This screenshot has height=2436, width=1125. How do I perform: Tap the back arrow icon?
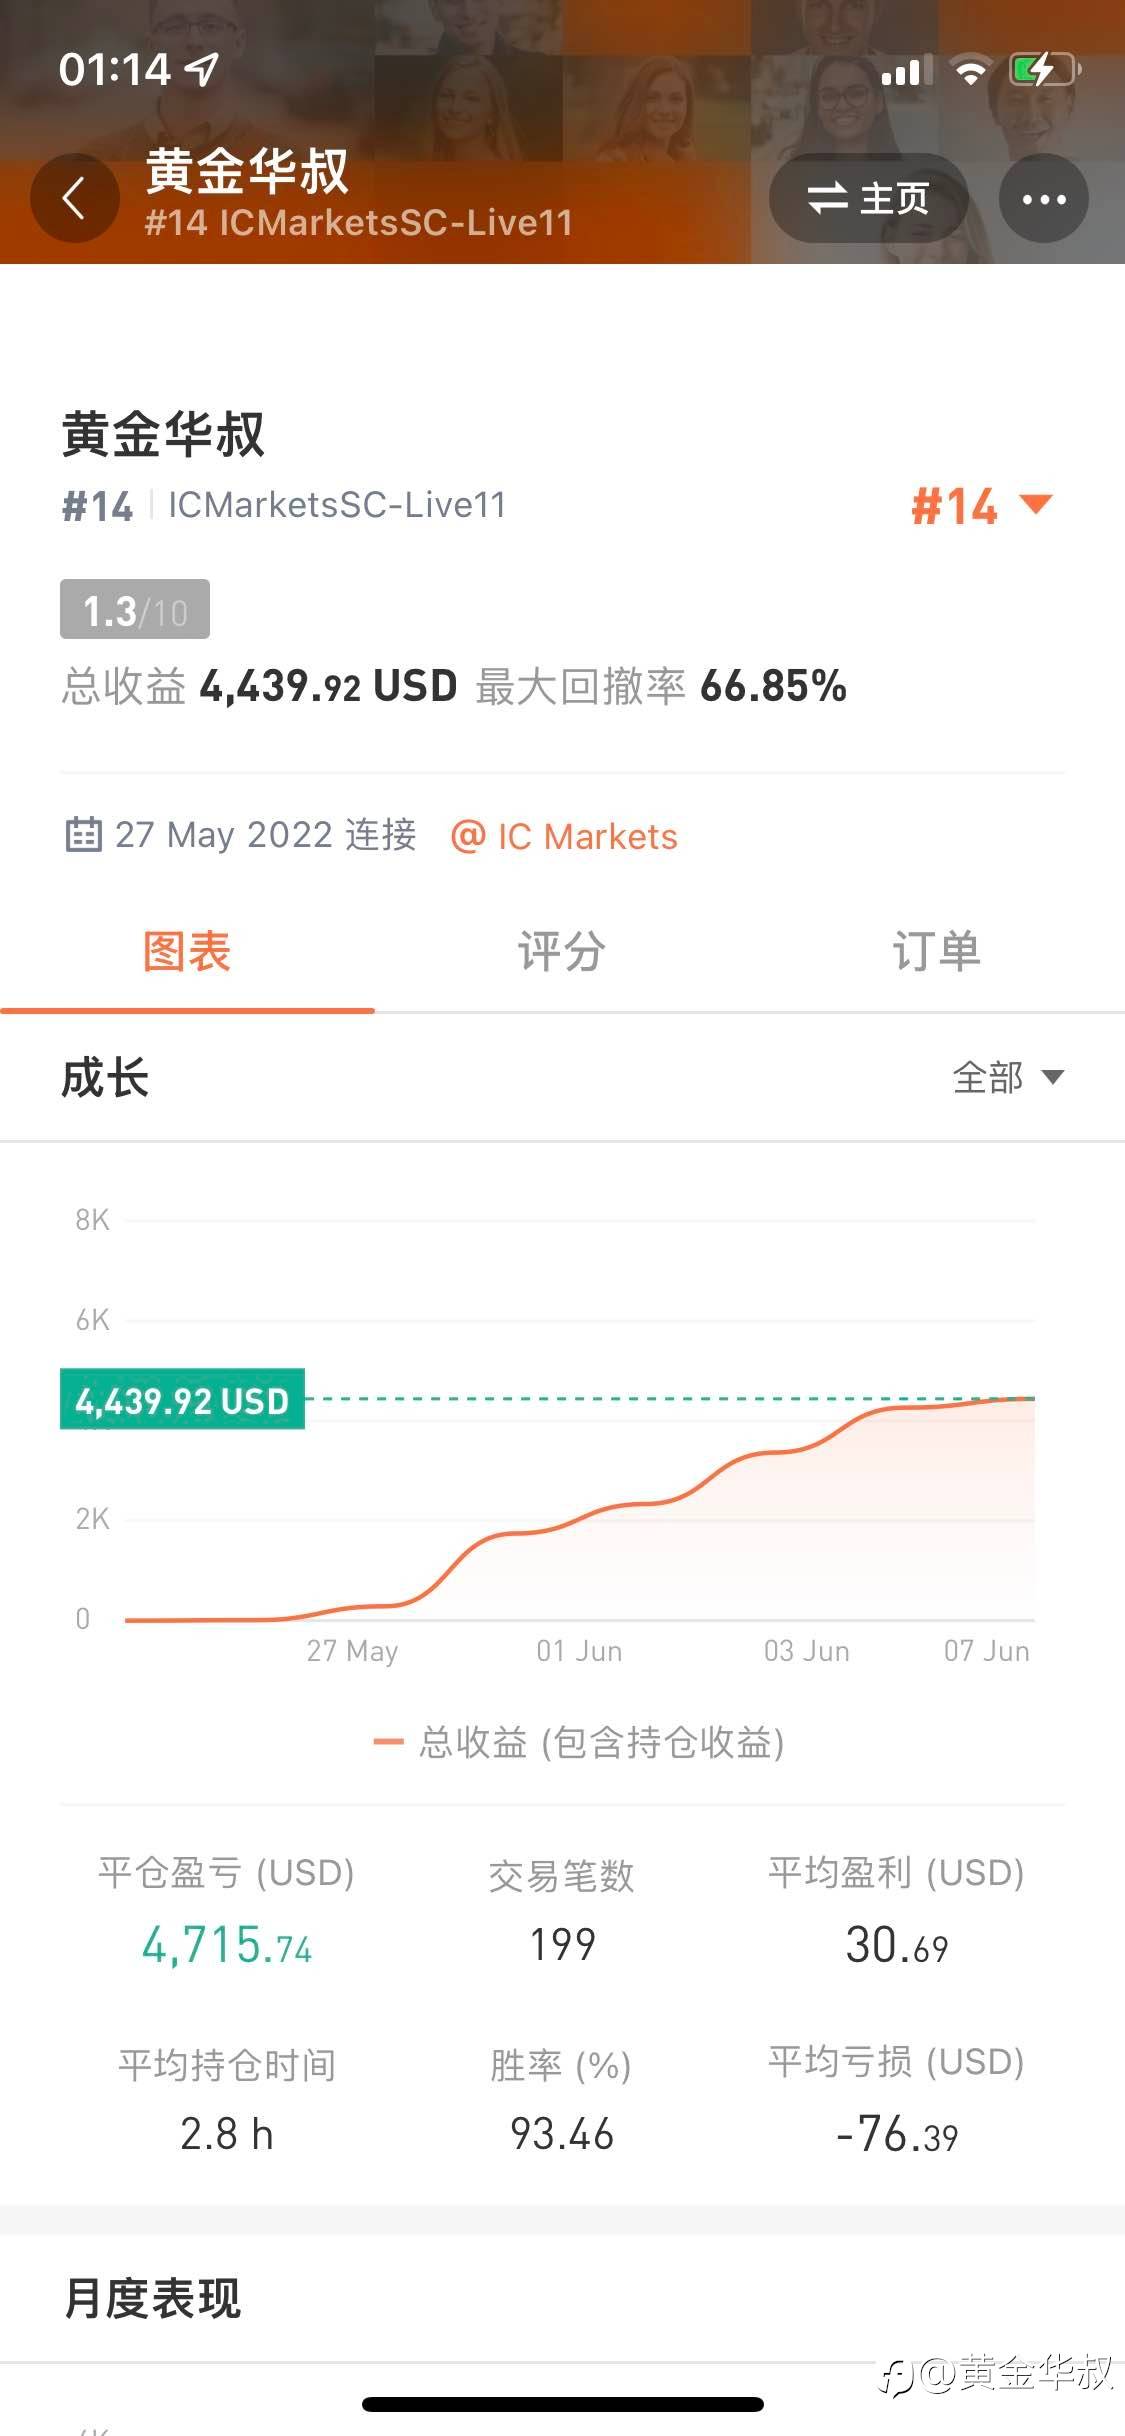74,198
